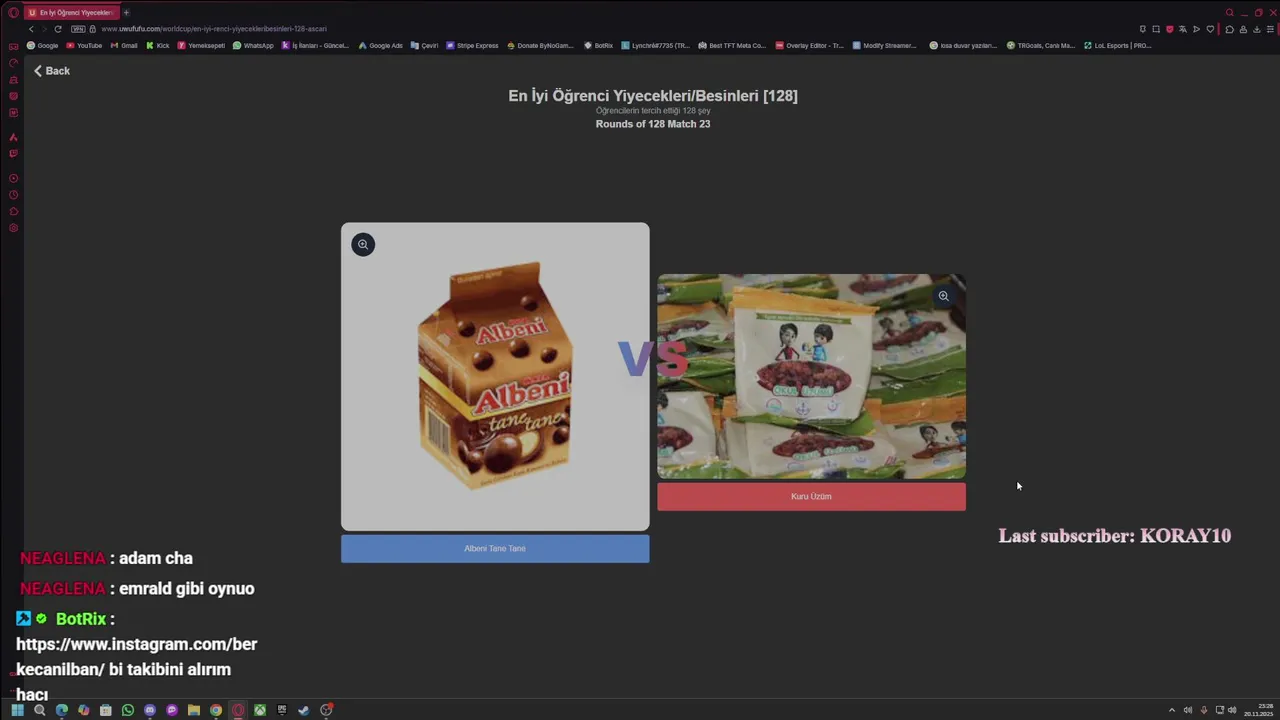Open the İş İlanları bookmark
The image size is (1280, 720).
[316, 45]
